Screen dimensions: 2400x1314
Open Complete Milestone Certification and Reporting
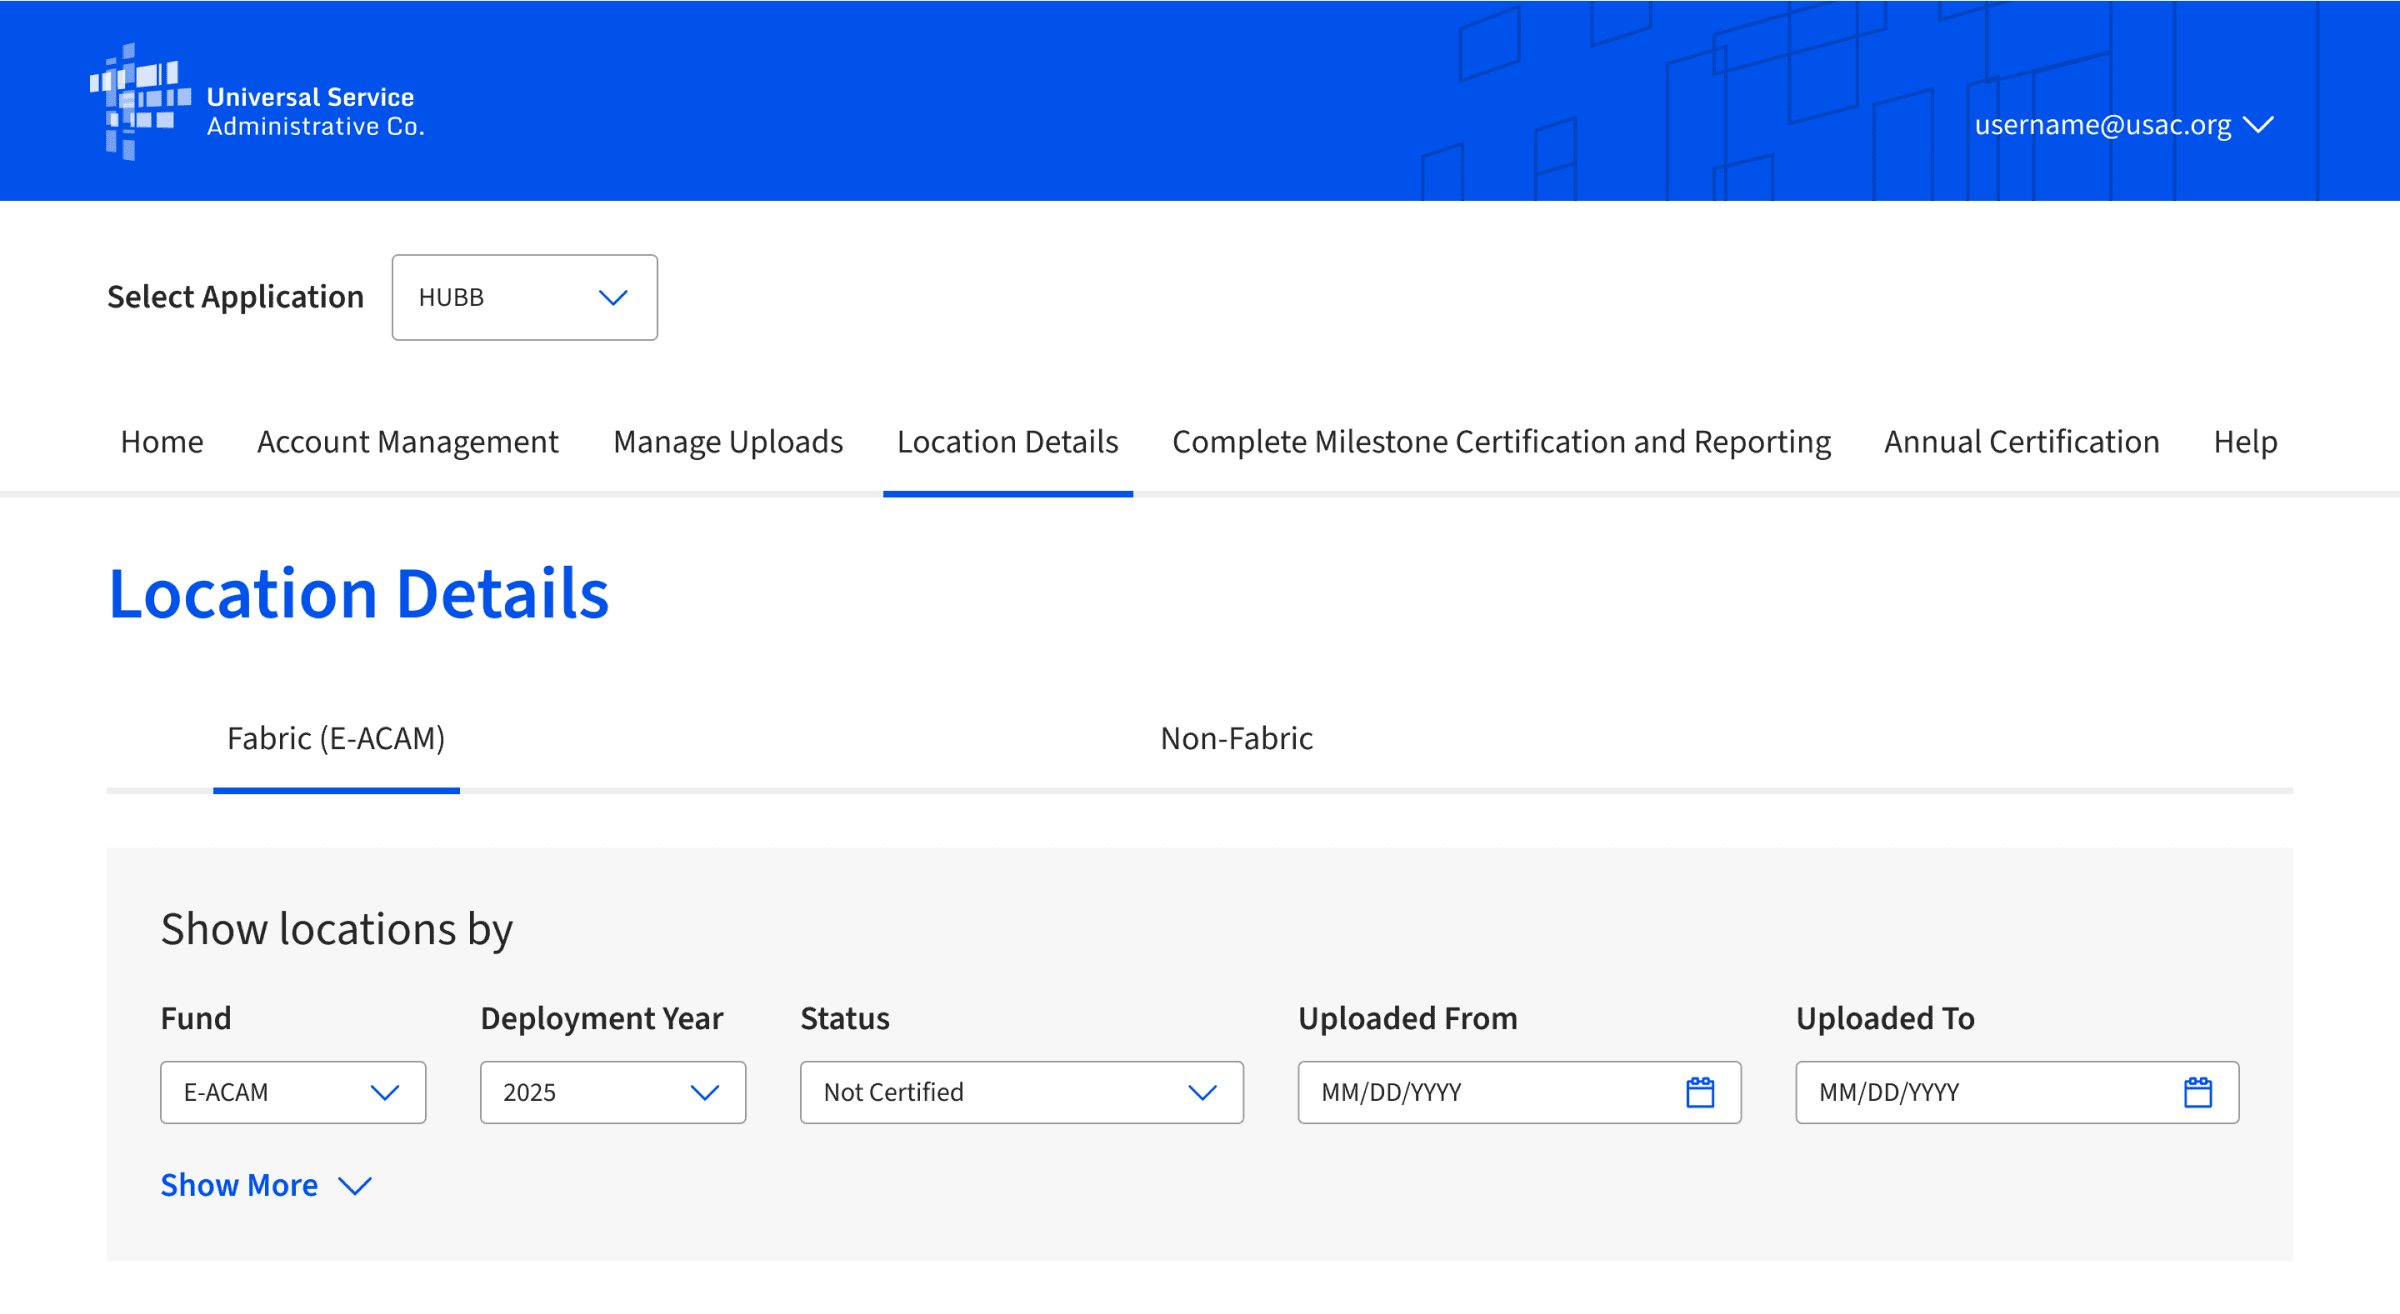(1502, 442)
